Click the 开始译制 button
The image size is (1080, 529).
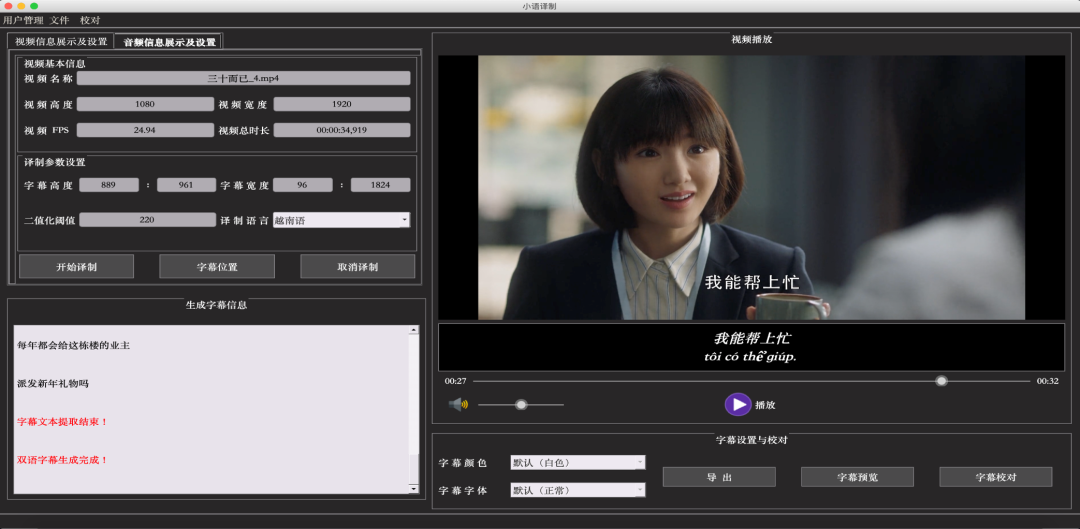point(76,267)
